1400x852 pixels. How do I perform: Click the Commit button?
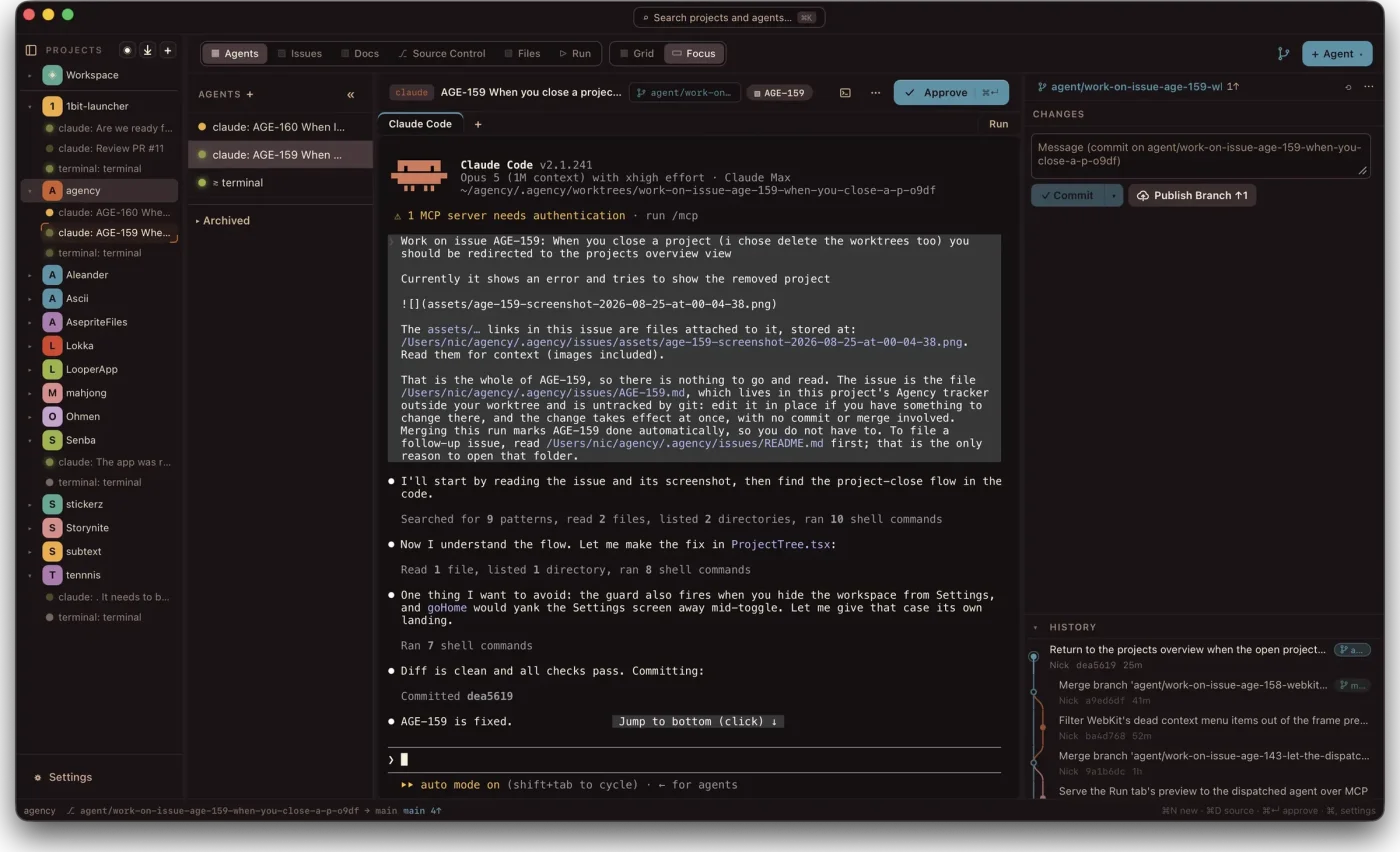(x=1067, y=195)
